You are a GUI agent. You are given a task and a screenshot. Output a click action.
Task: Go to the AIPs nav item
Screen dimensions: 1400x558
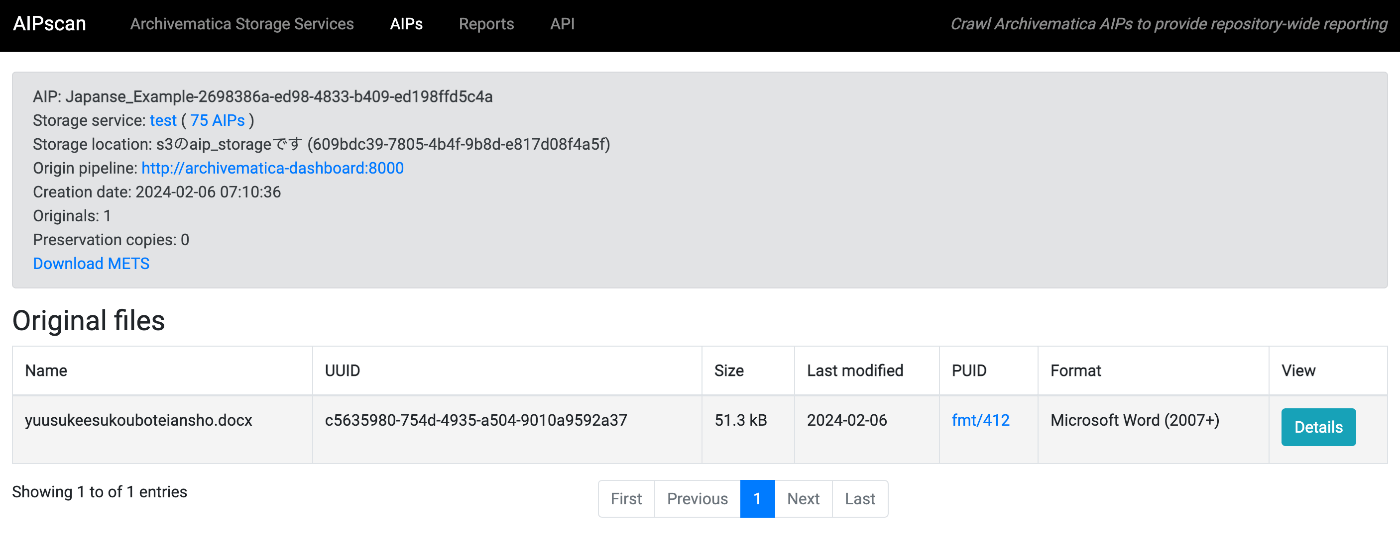point(406,24)
